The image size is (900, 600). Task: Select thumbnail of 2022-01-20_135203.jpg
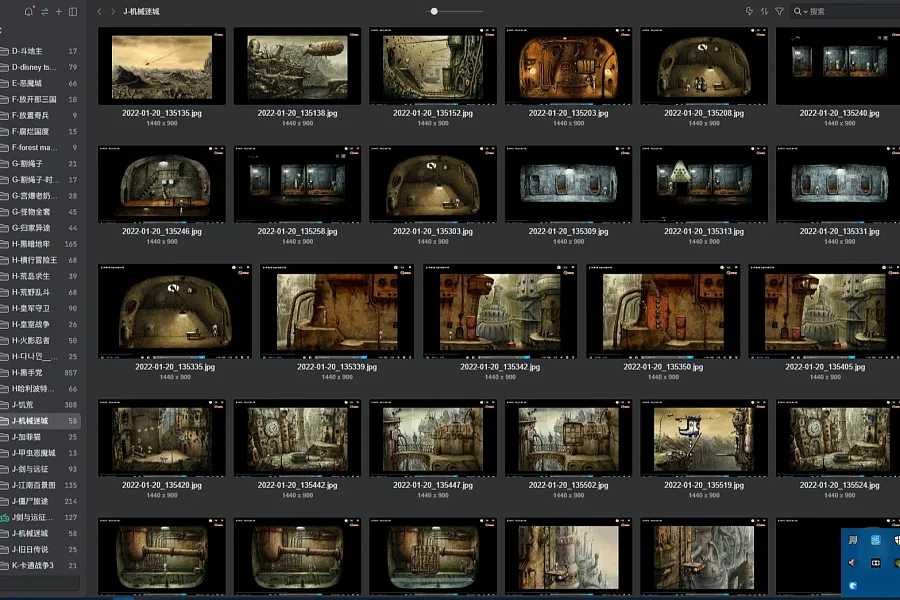[568, 66]
